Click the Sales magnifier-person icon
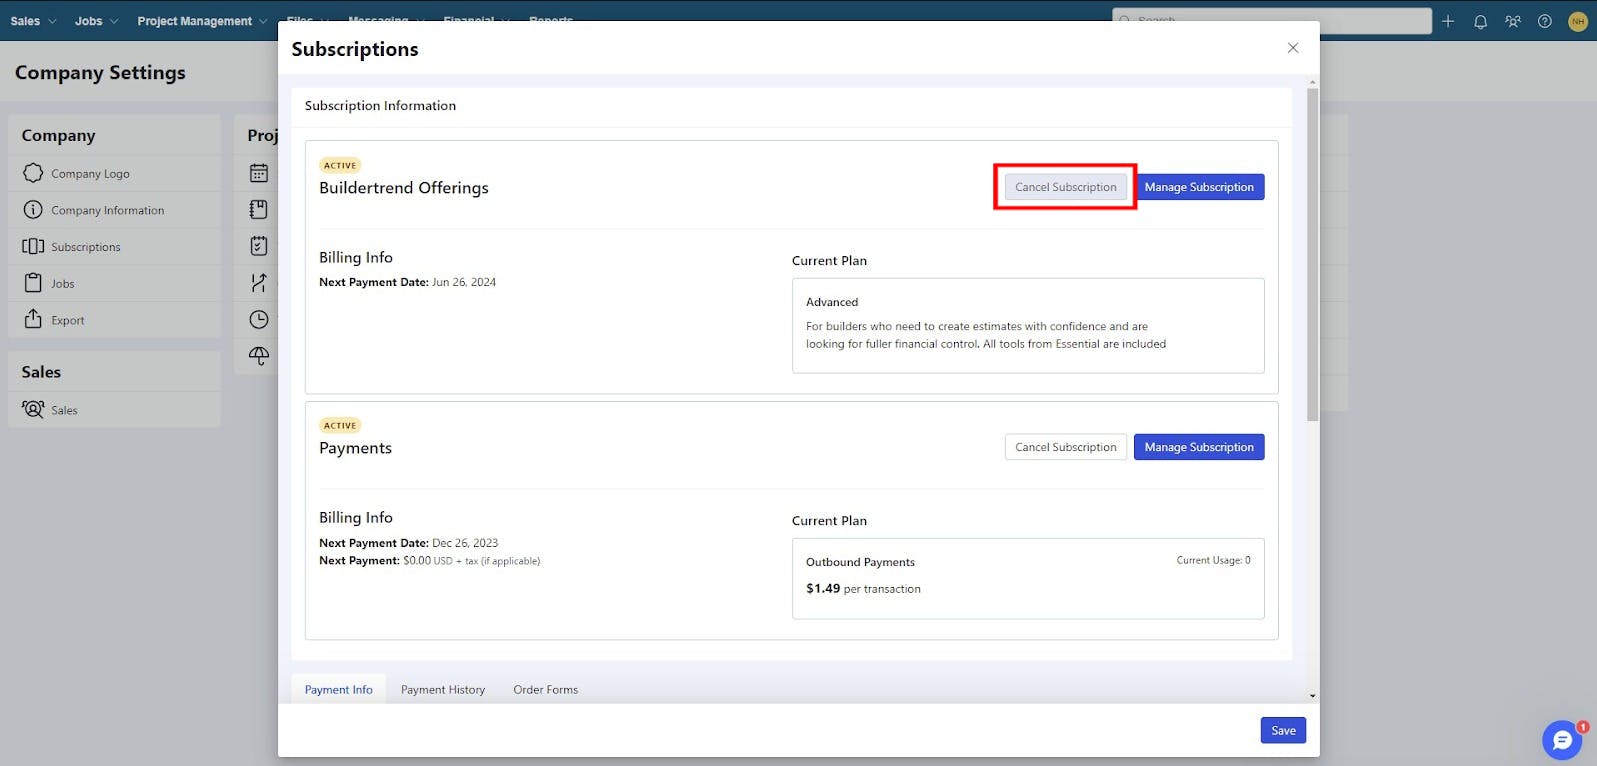1597x766 pixels. click(33, 409)
